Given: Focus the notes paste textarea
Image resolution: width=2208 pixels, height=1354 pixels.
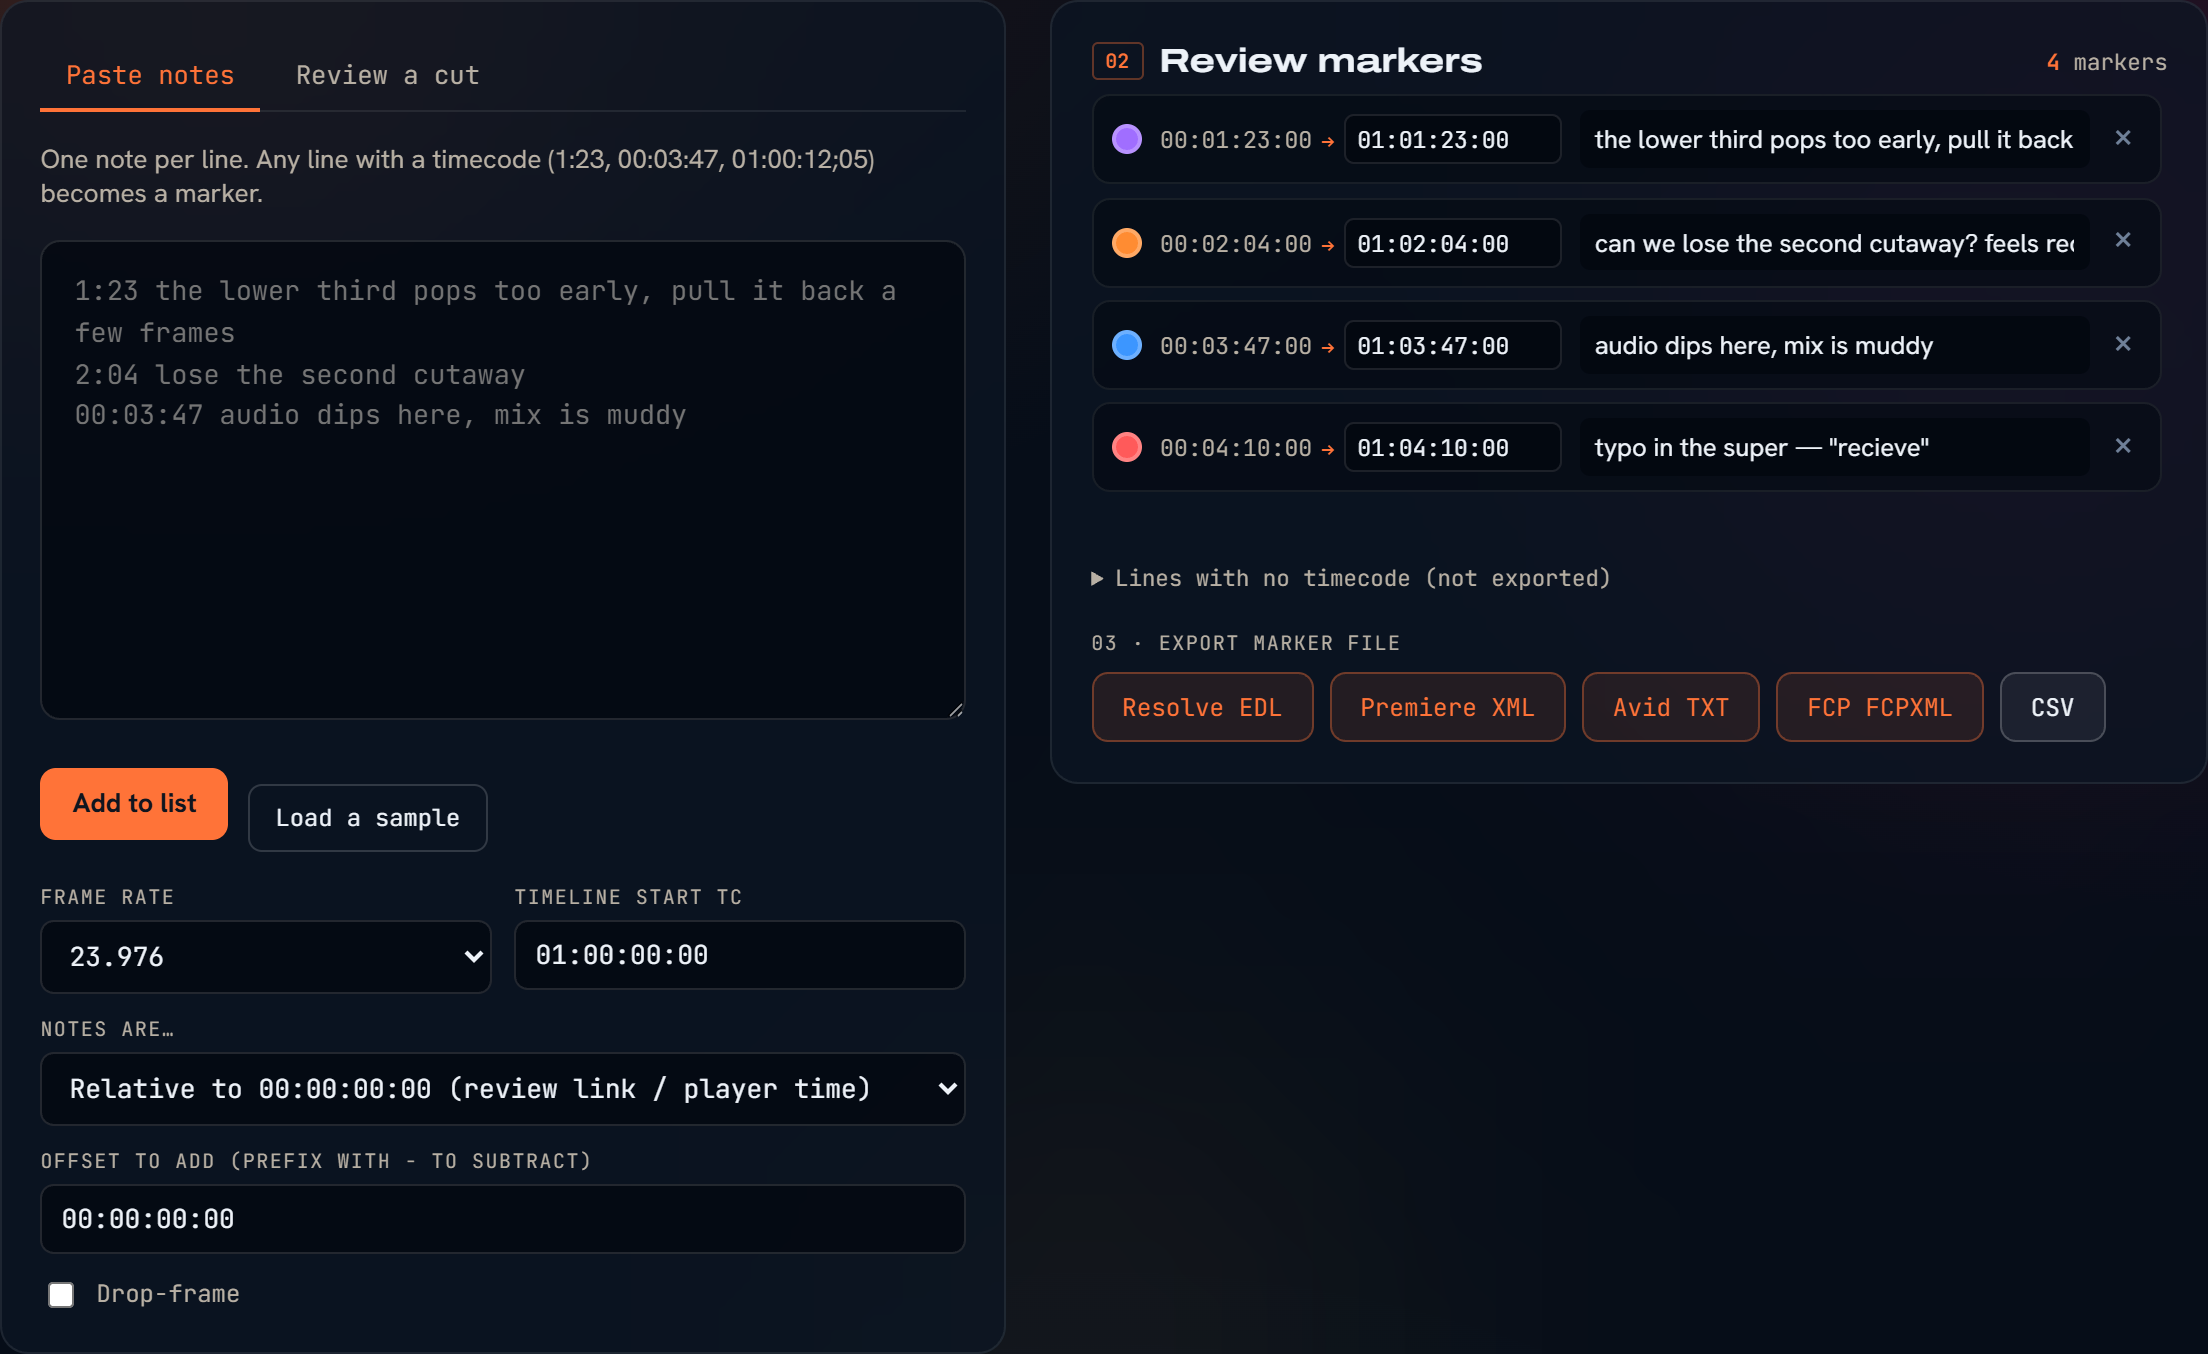Looking at the screenshot, I should point(503,480).
